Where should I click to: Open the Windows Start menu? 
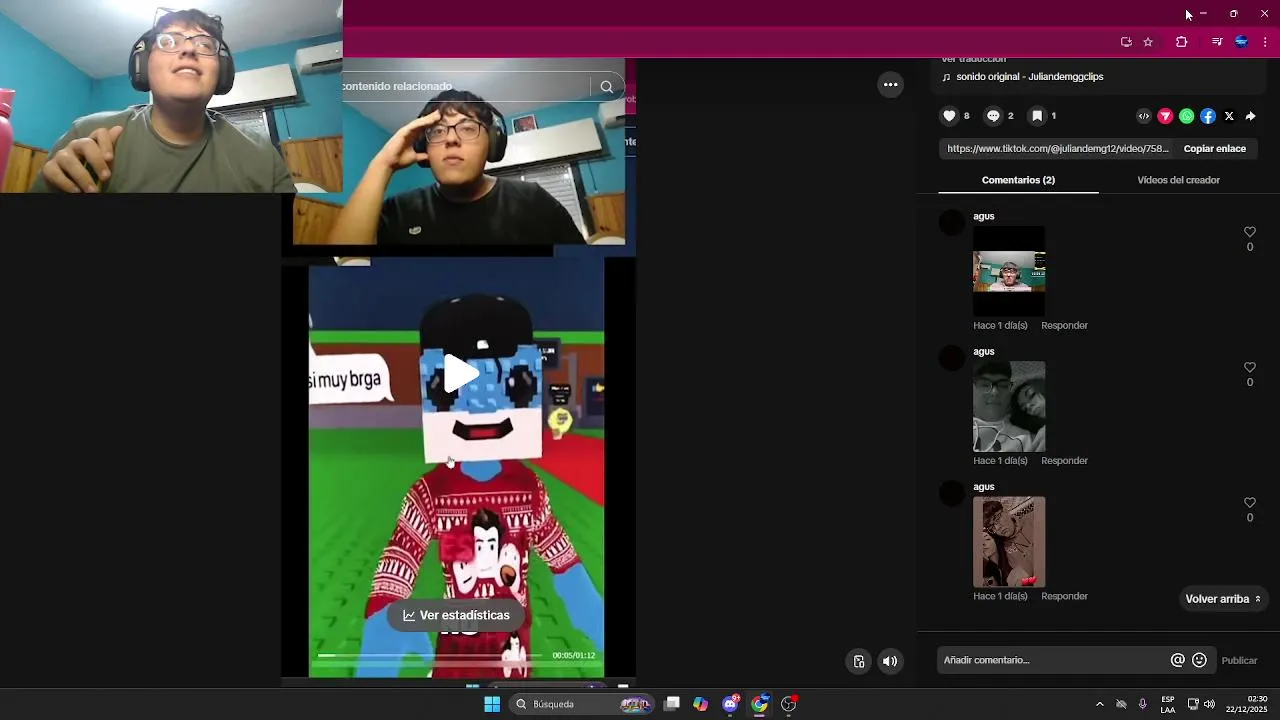tap(492, 704)
